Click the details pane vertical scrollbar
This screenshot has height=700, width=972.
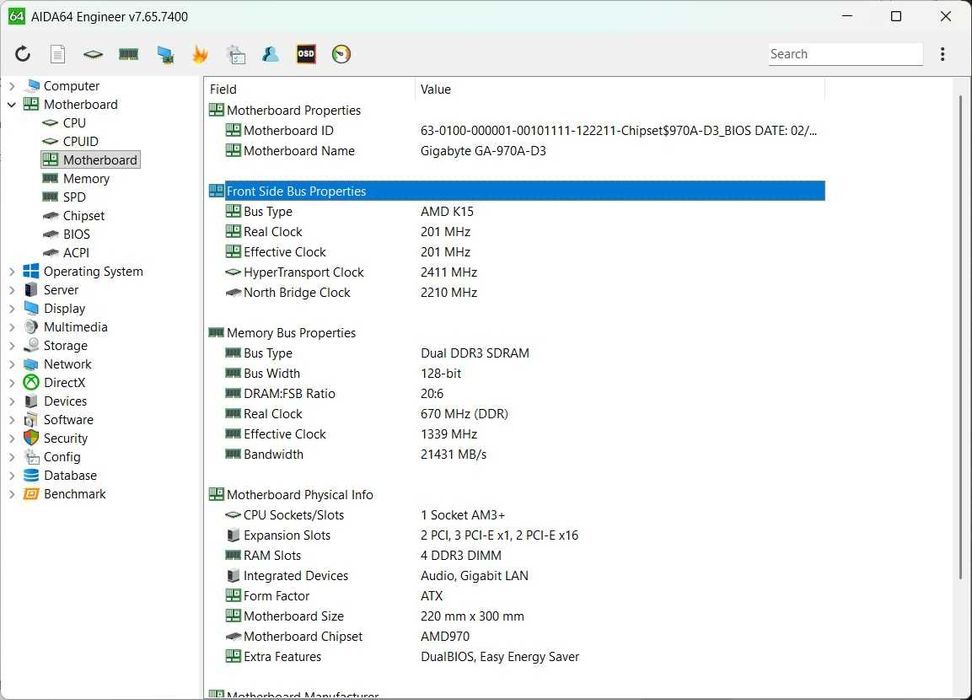point(960,338)
